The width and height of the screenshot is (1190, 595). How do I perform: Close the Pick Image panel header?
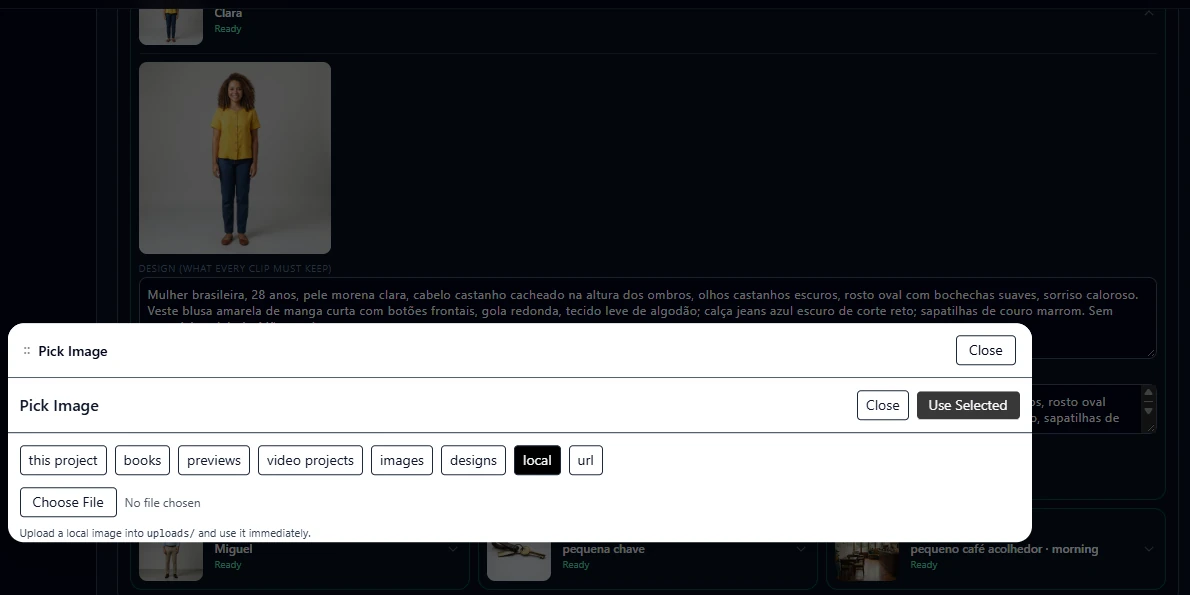(985, 350)
